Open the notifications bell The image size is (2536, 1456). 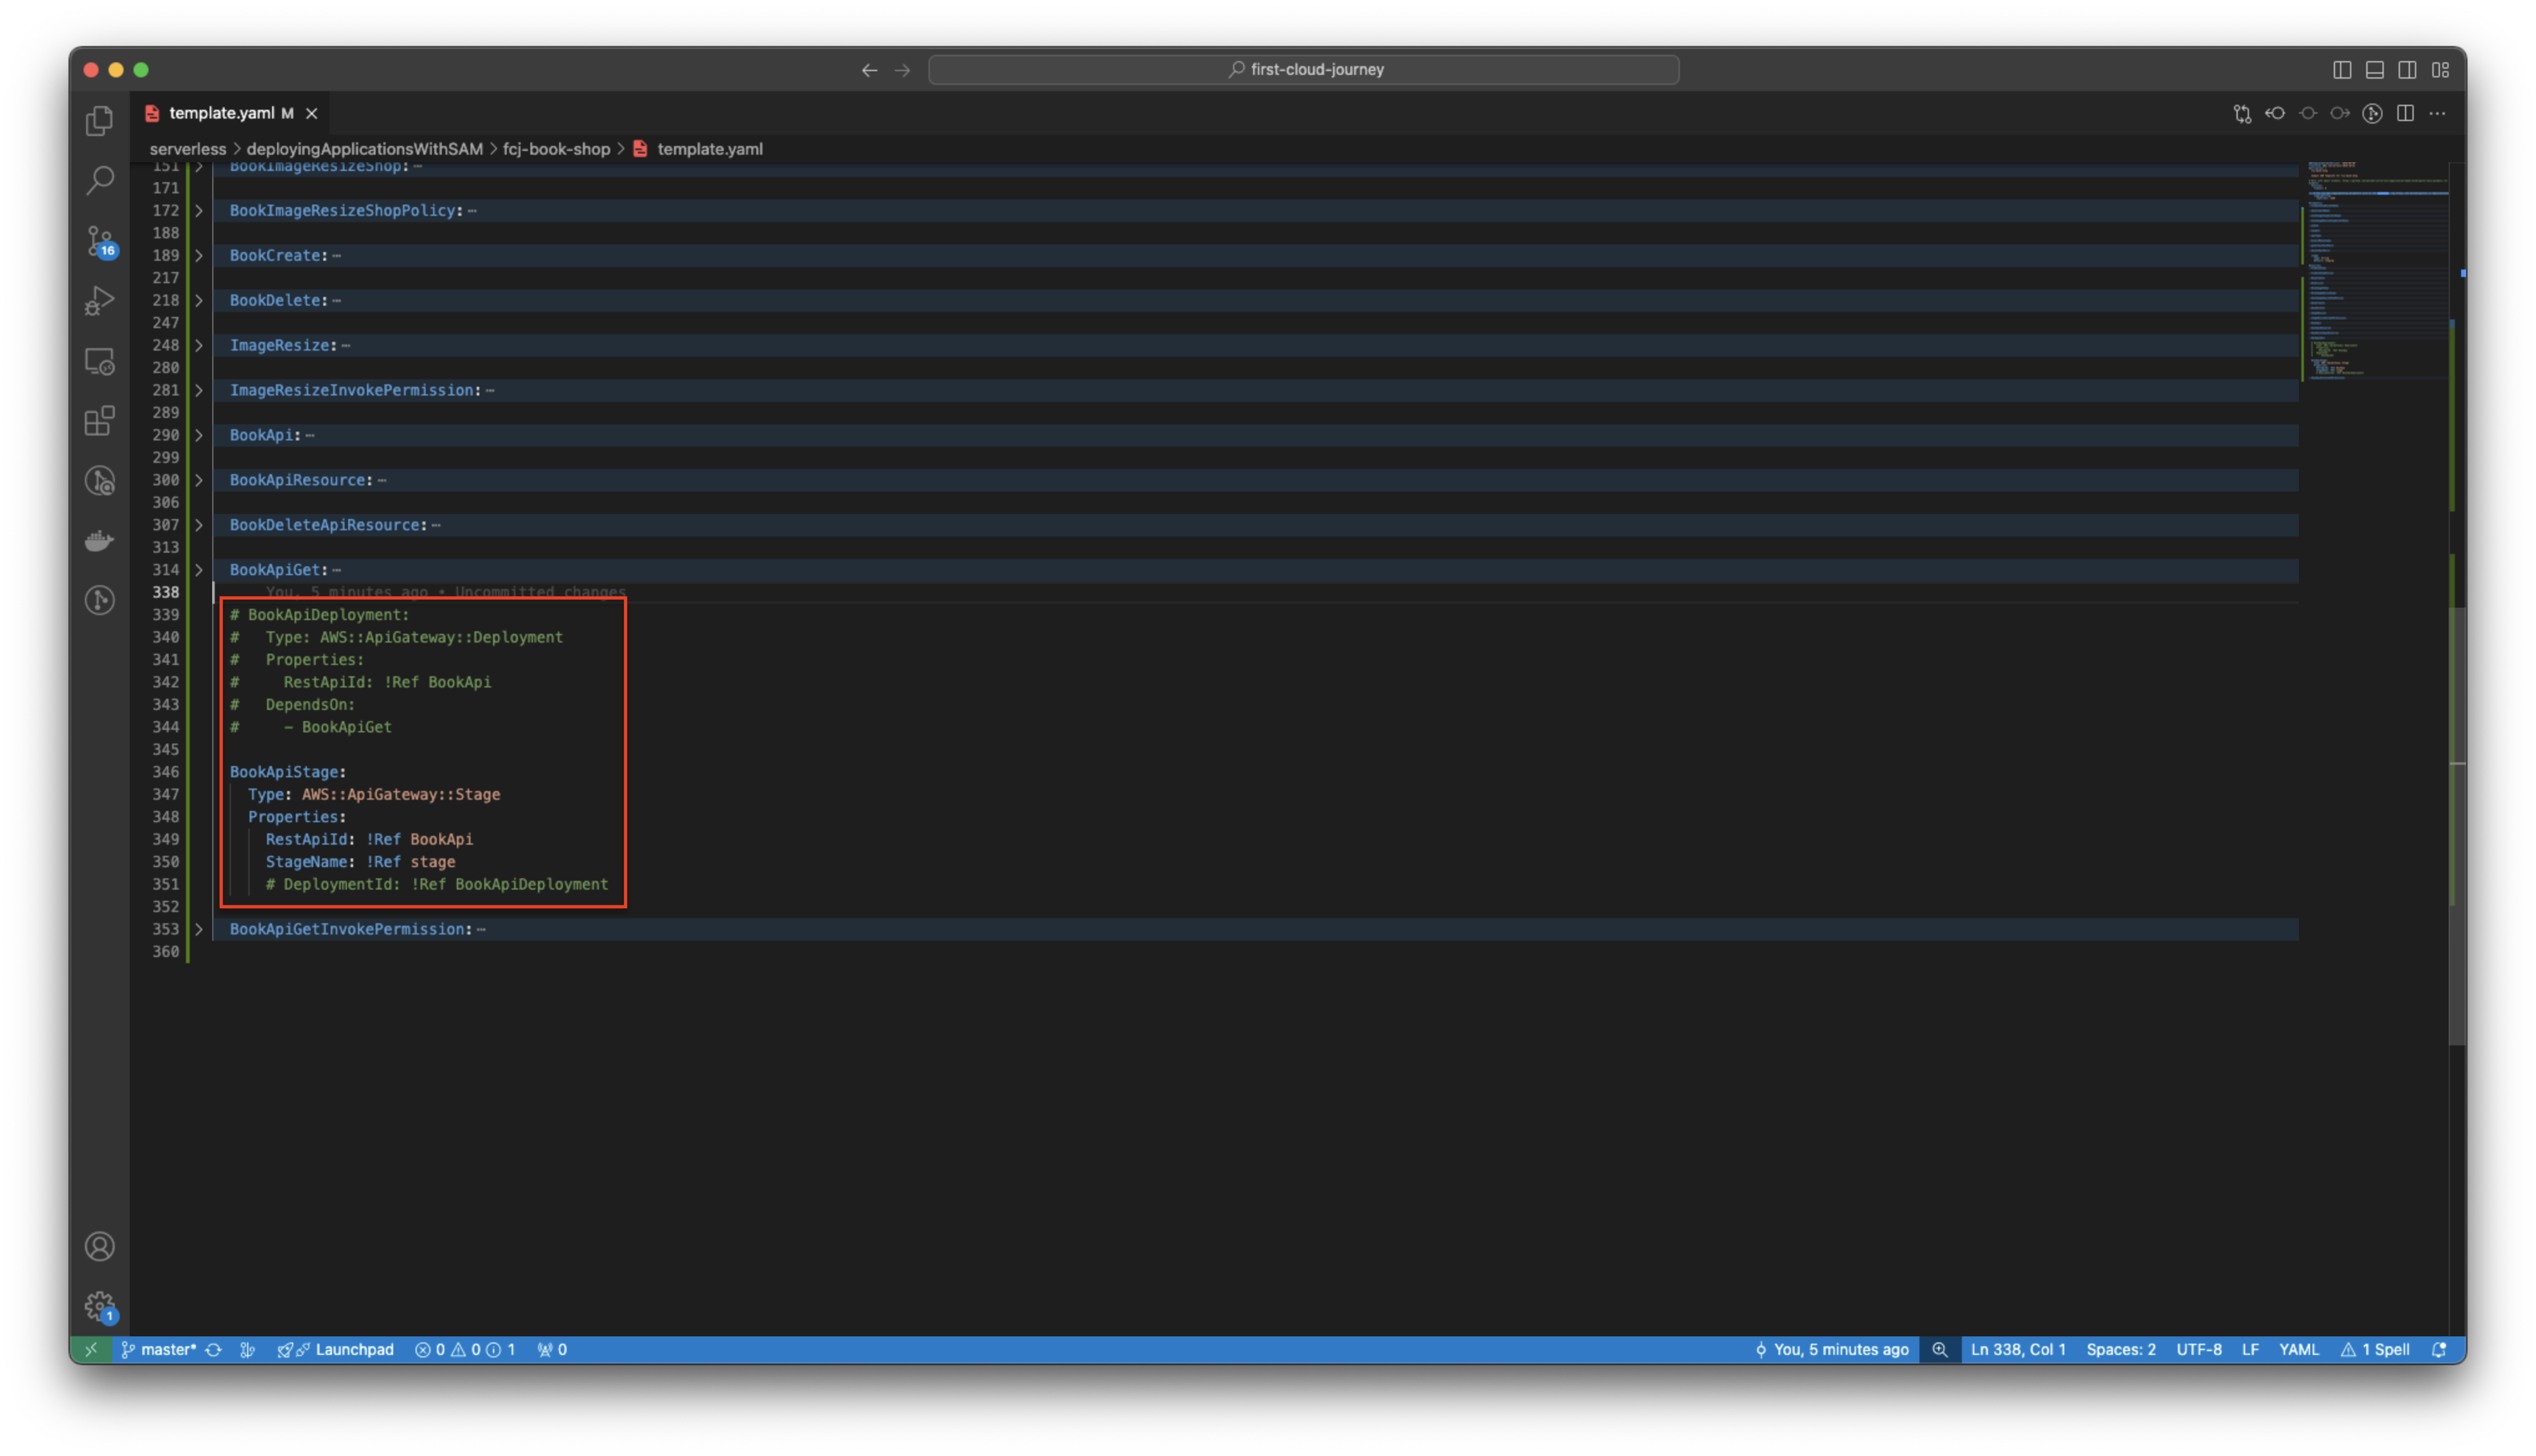click(2439, 1350)
